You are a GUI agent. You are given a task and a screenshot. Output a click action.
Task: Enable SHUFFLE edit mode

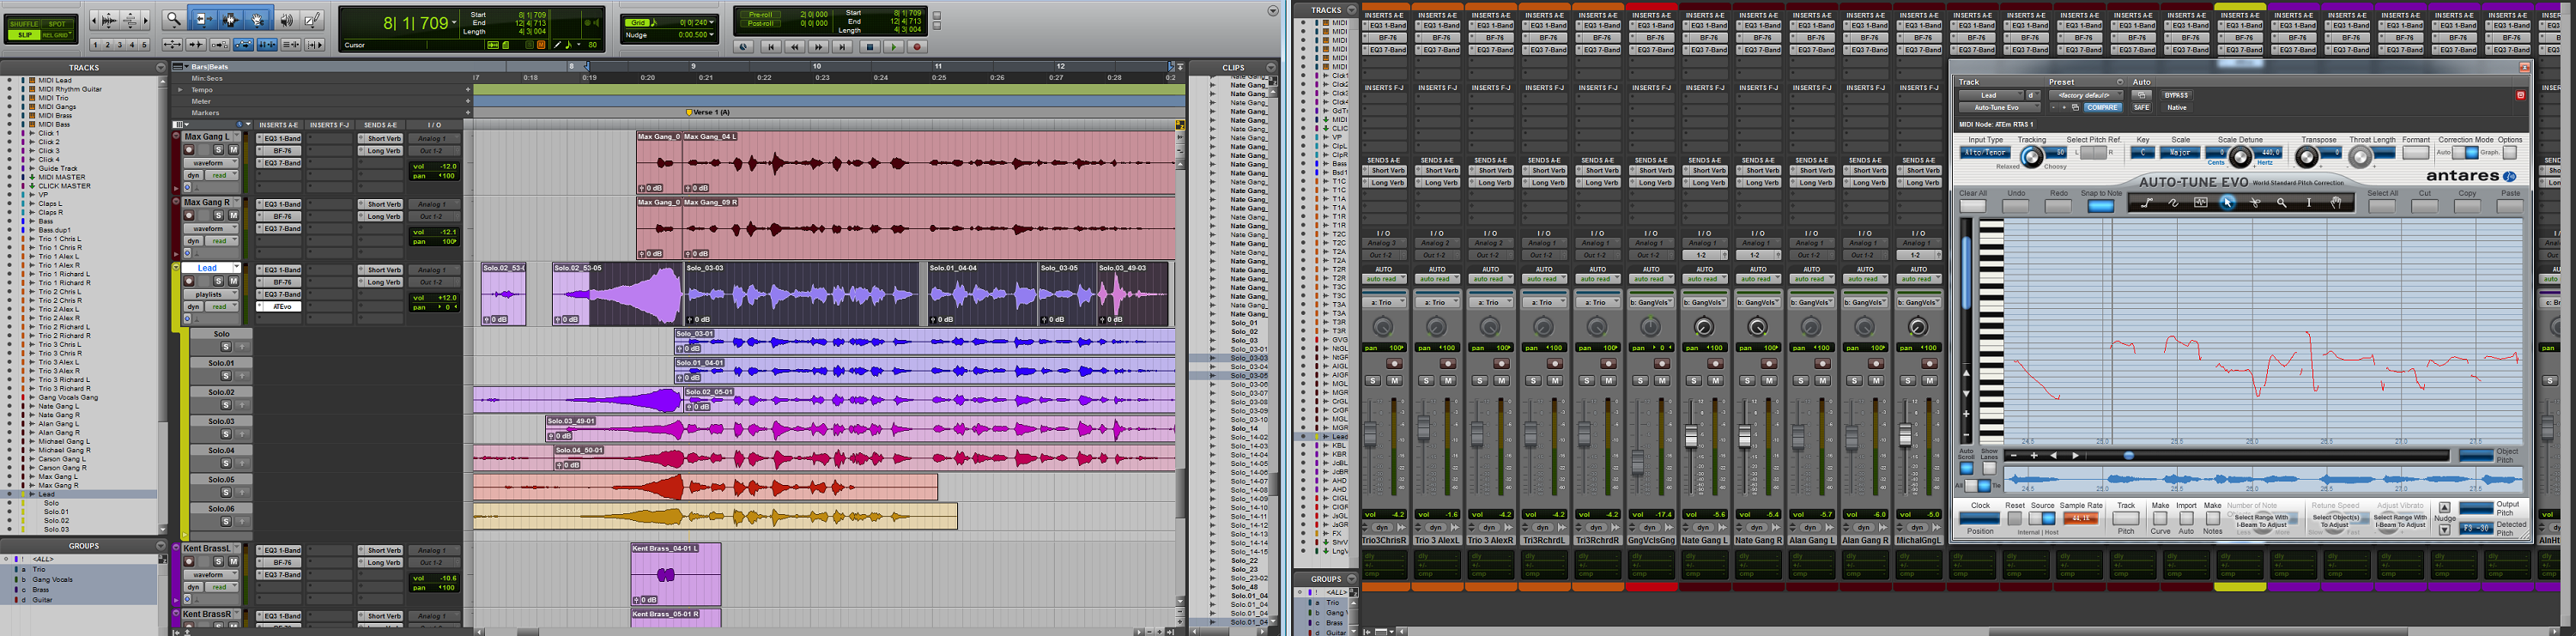tap(24, 24)
